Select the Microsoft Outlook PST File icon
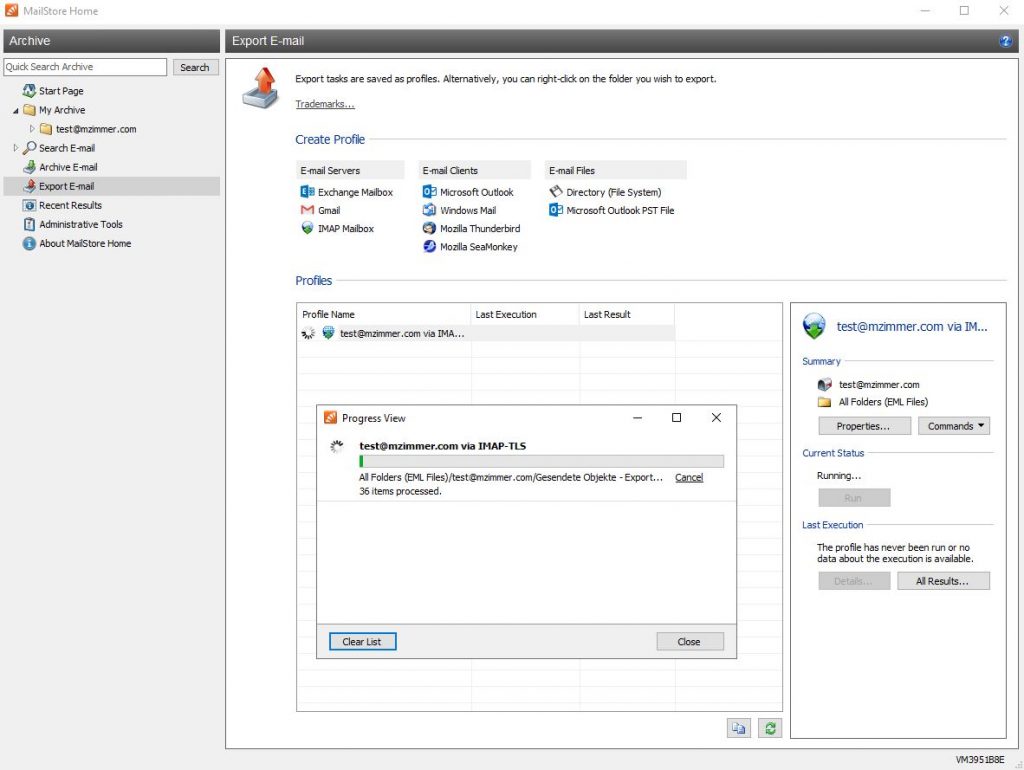 click(556, 211)
